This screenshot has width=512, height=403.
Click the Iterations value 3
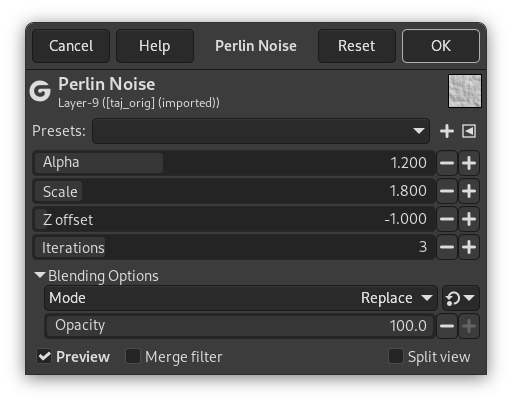423,247
